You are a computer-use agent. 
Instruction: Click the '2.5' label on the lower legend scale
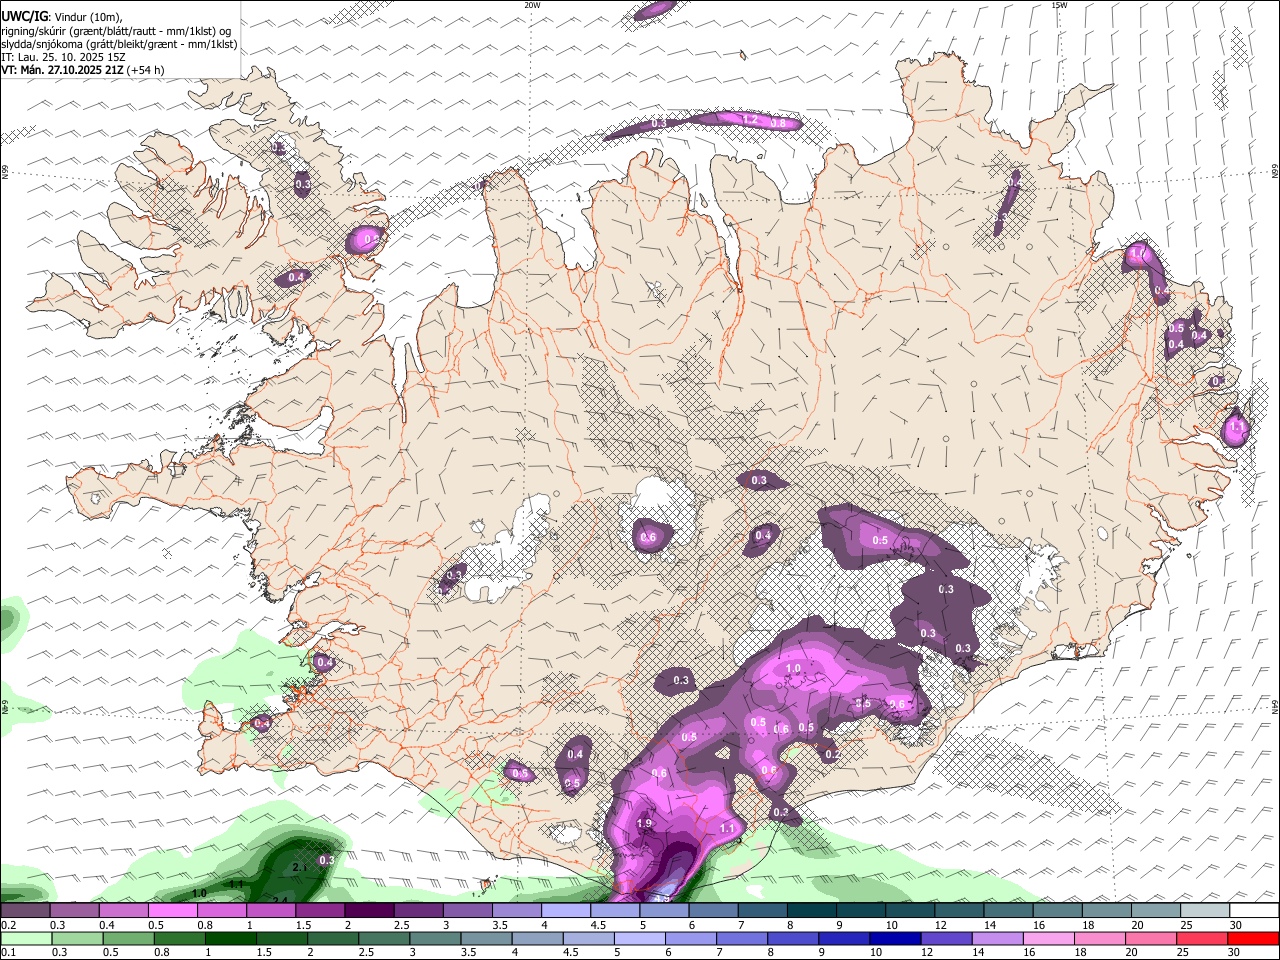(366, 953)
